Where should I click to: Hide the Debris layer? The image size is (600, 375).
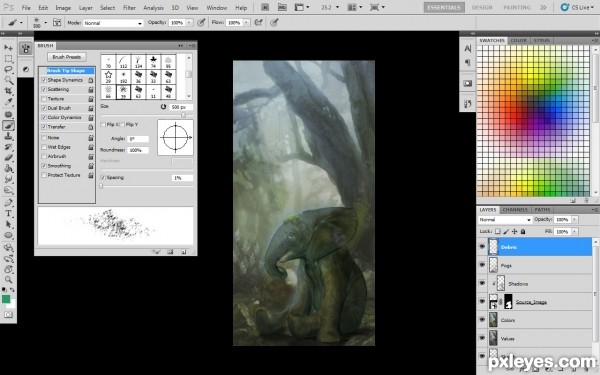click(x=482, y=247)
